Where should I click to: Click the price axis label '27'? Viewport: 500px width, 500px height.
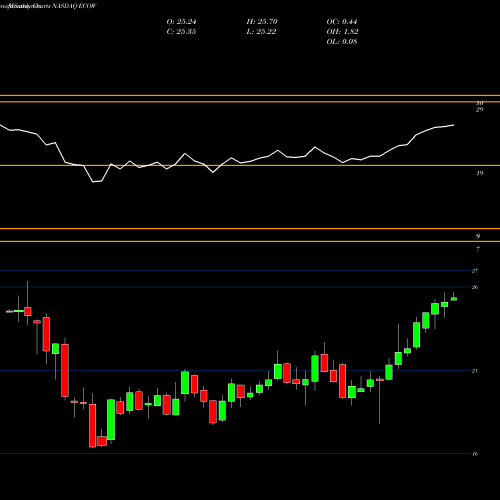pos(475,271)
